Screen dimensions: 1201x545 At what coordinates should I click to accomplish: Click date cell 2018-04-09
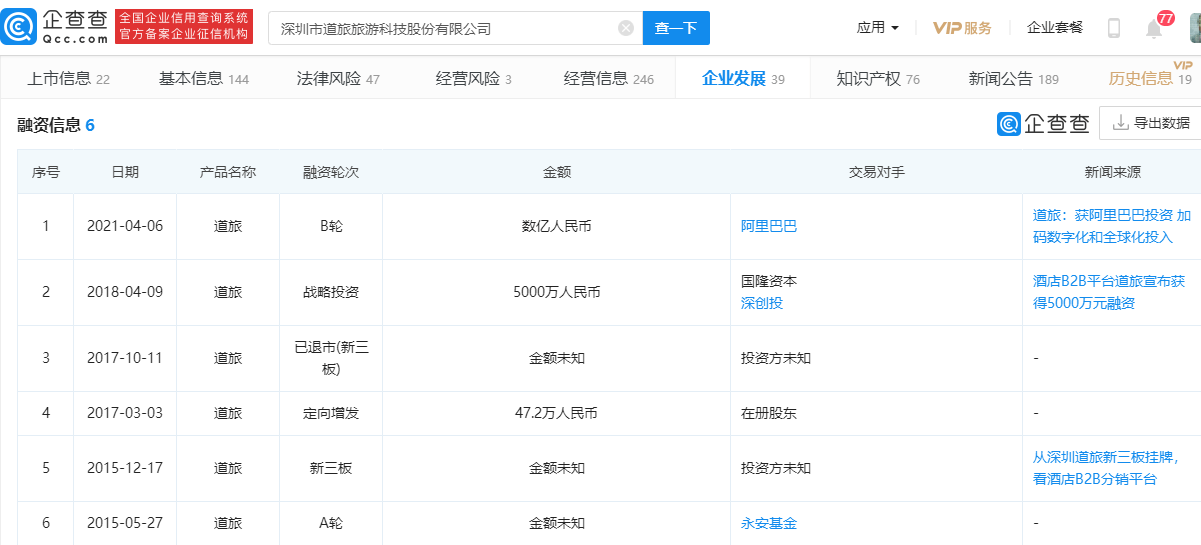point(125,292)
